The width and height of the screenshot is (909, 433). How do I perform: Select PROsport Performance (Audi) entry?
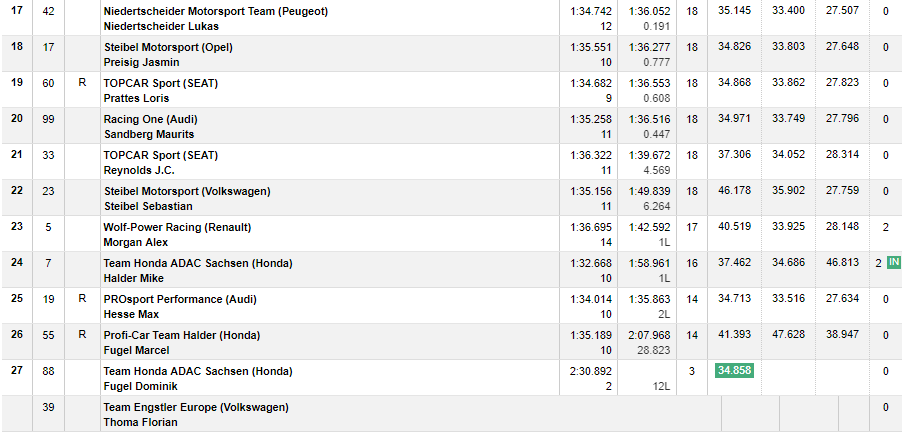(180, 299)
